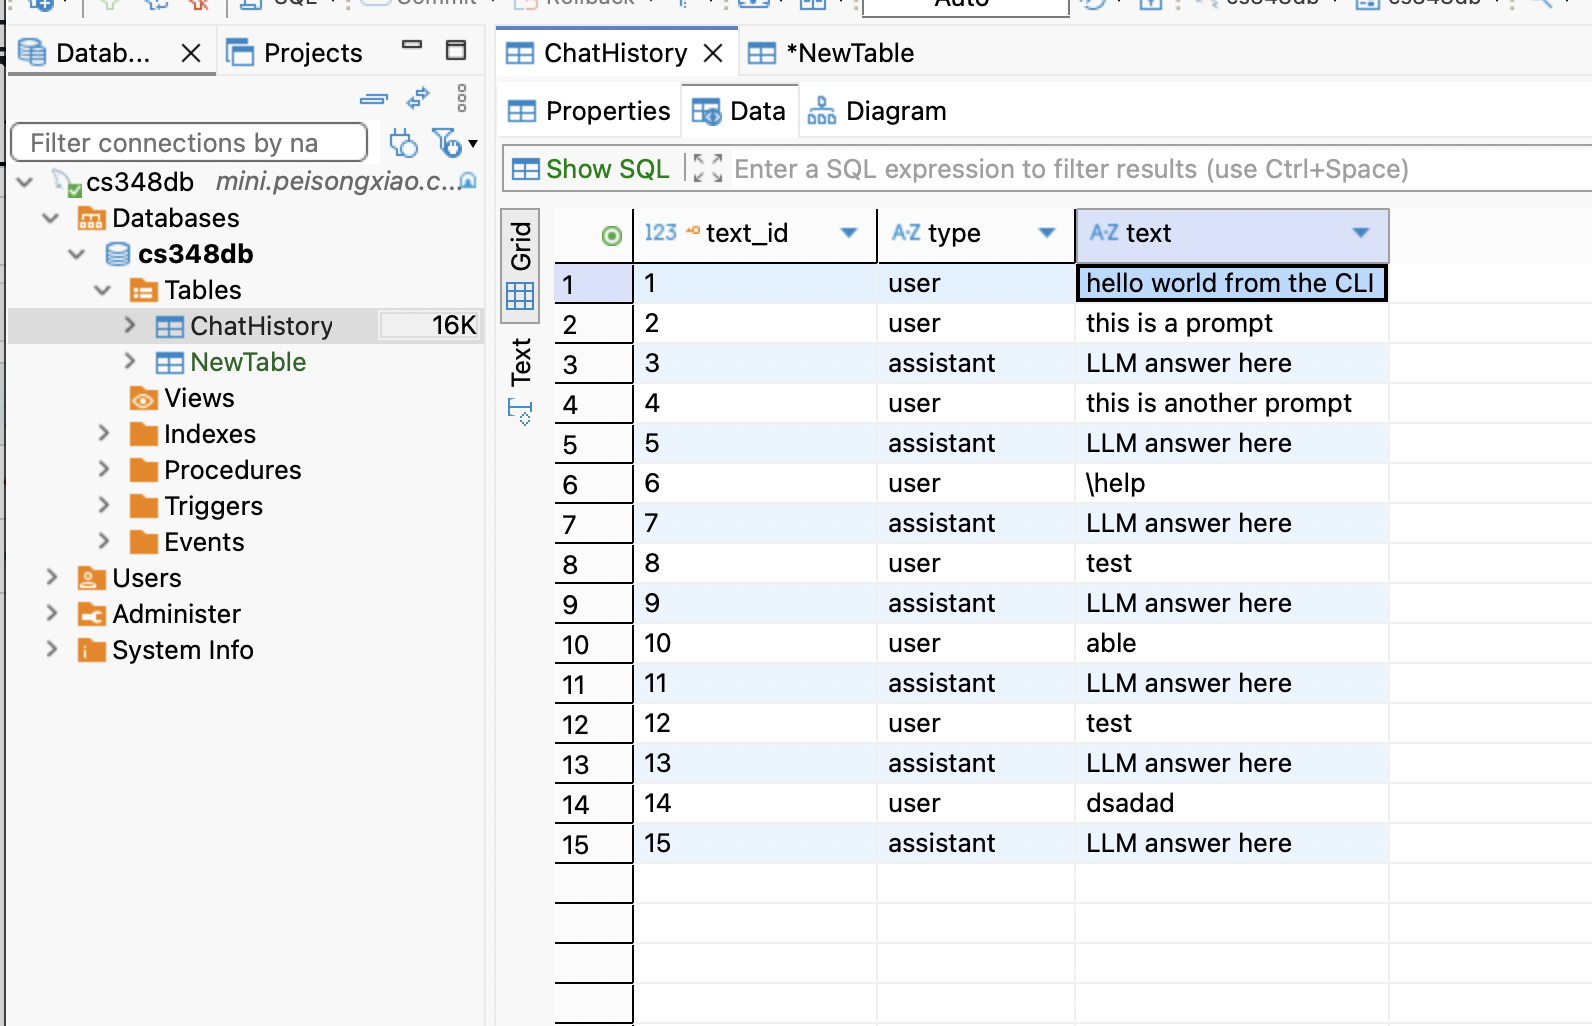Click the NewTable table icon in tree
The image size is (1592, 1026).
[x=169, y=362]
